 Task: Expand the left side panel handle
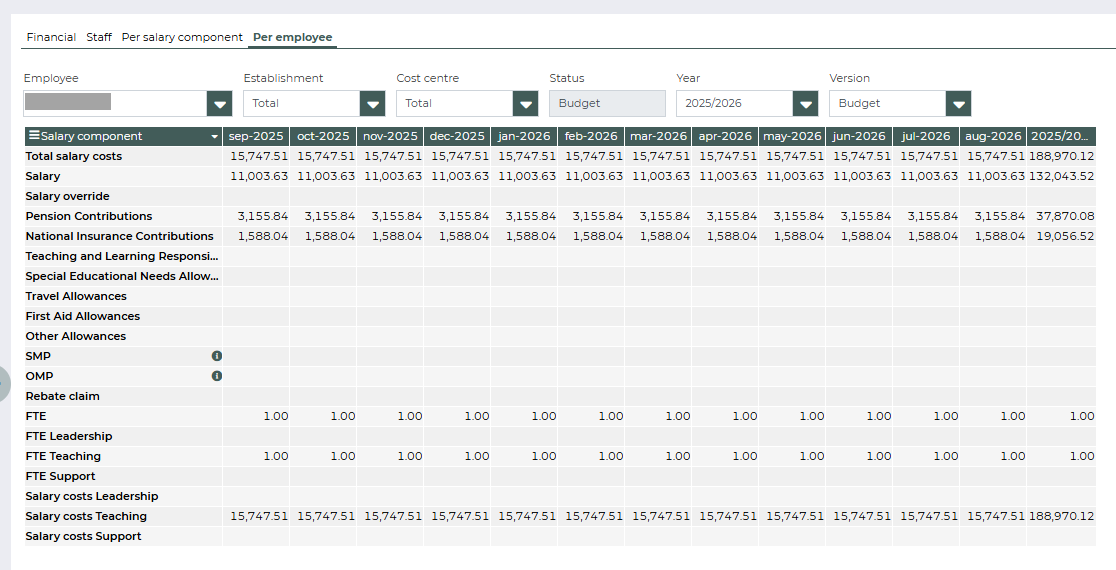3,382
